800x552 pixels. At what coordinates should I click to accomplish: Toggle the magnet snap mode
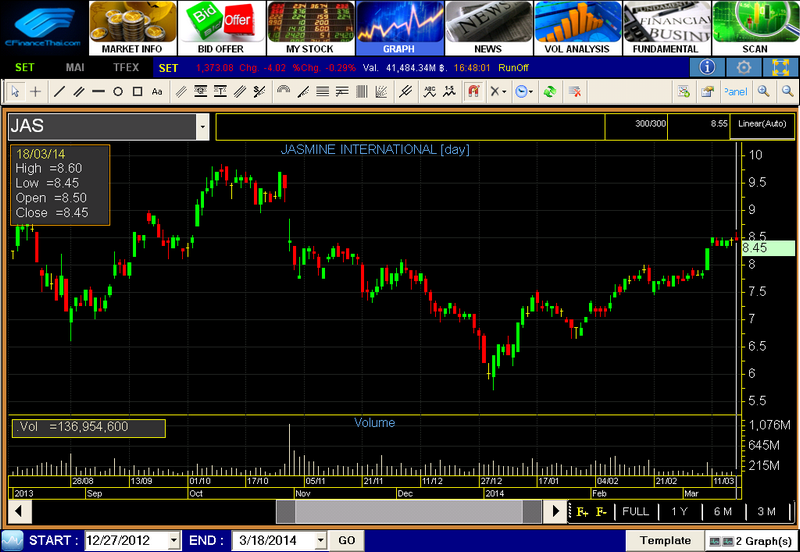coord(473,92)
